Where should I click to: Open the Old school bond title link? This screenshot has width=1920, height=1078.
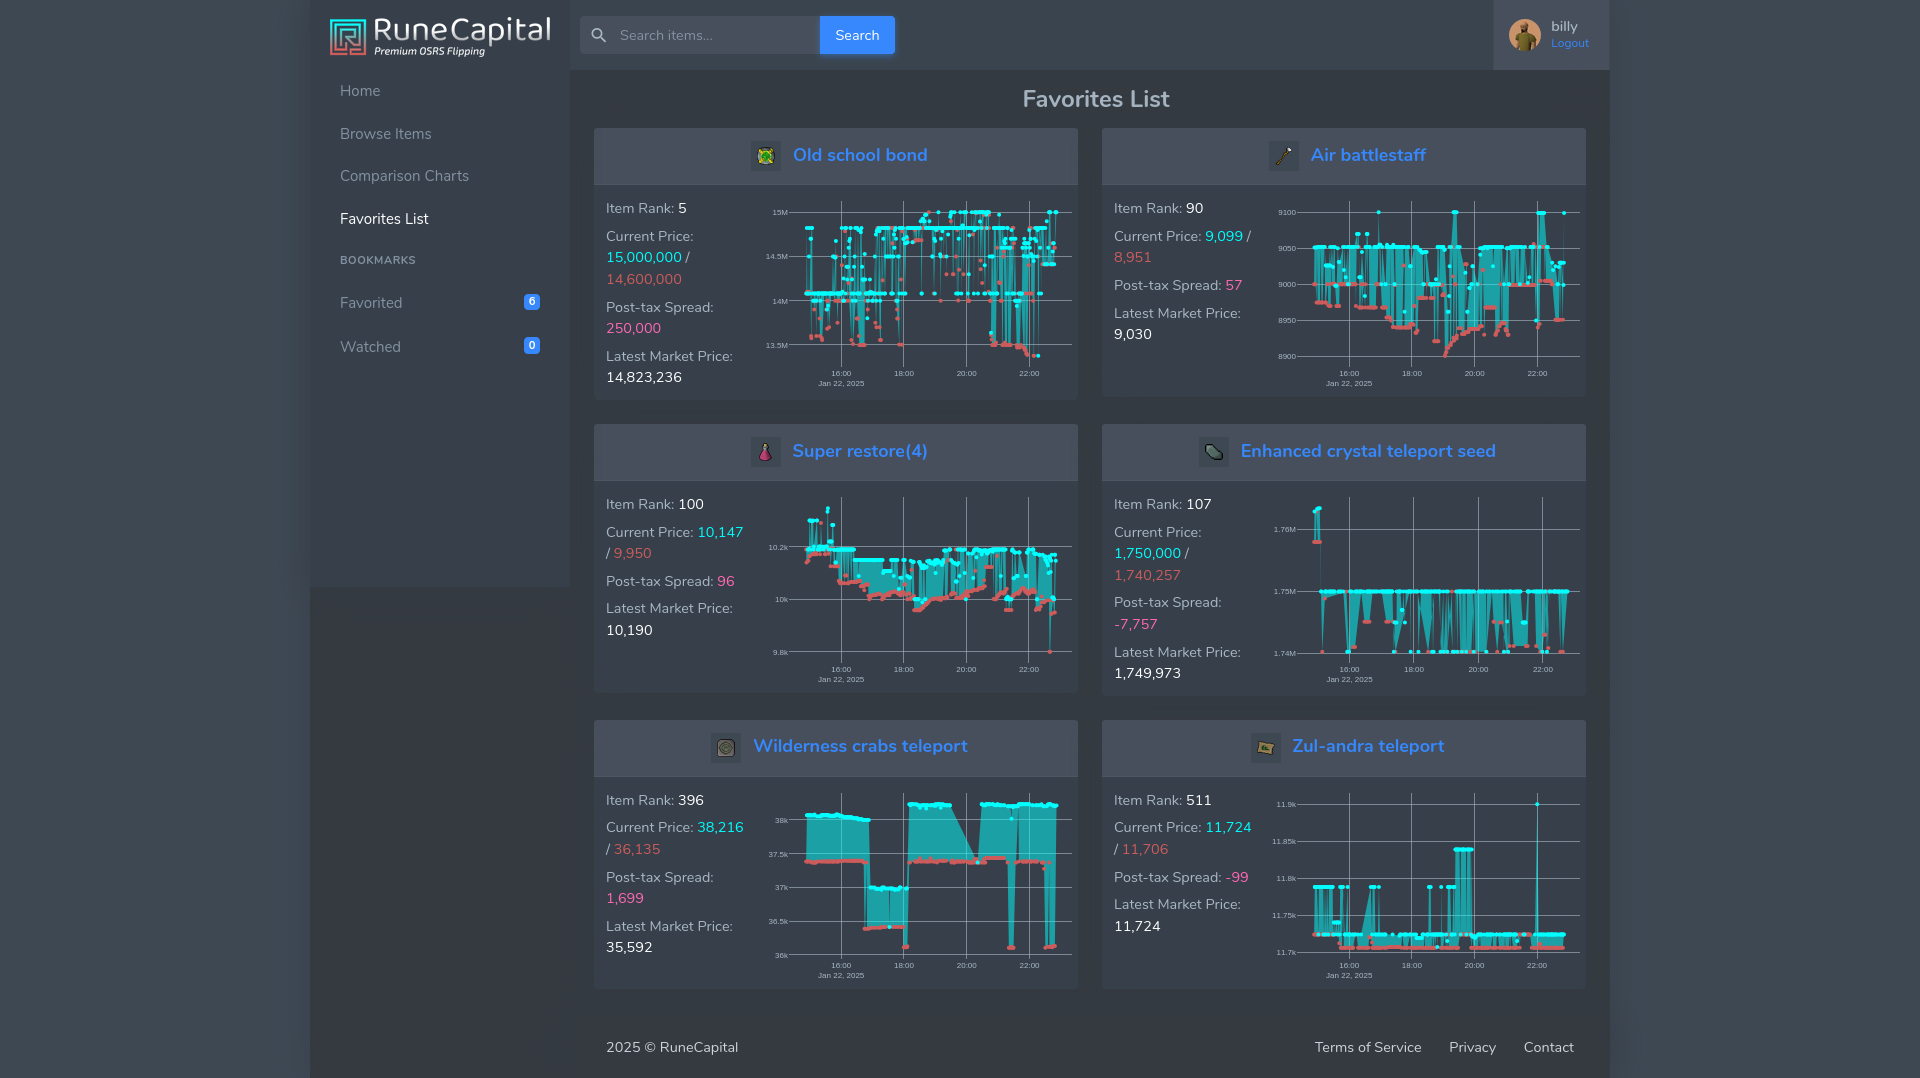[860, 155]
